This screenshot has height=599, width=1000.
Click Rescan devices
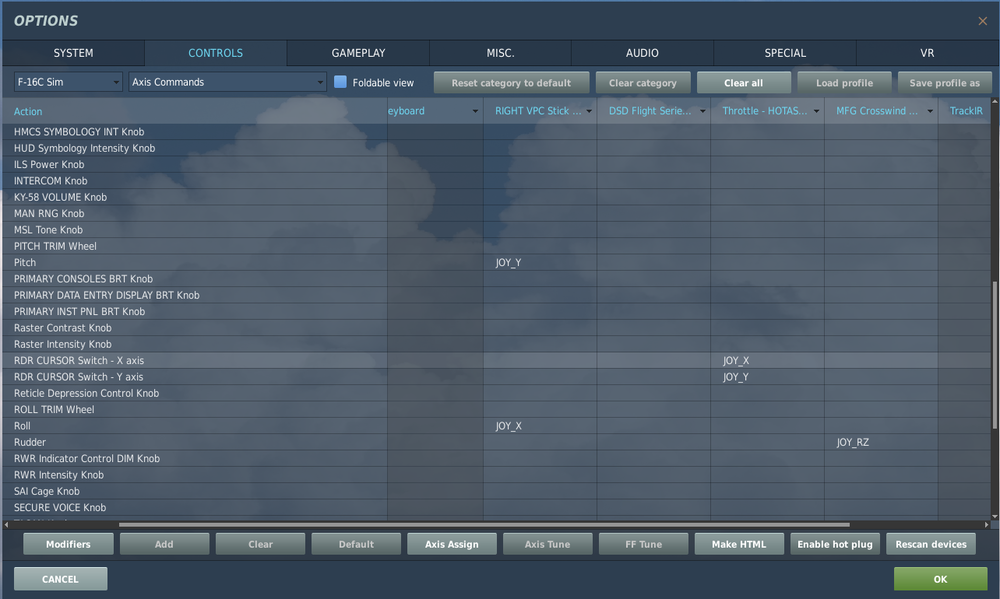pyautogui.click(x=930, y=543)
